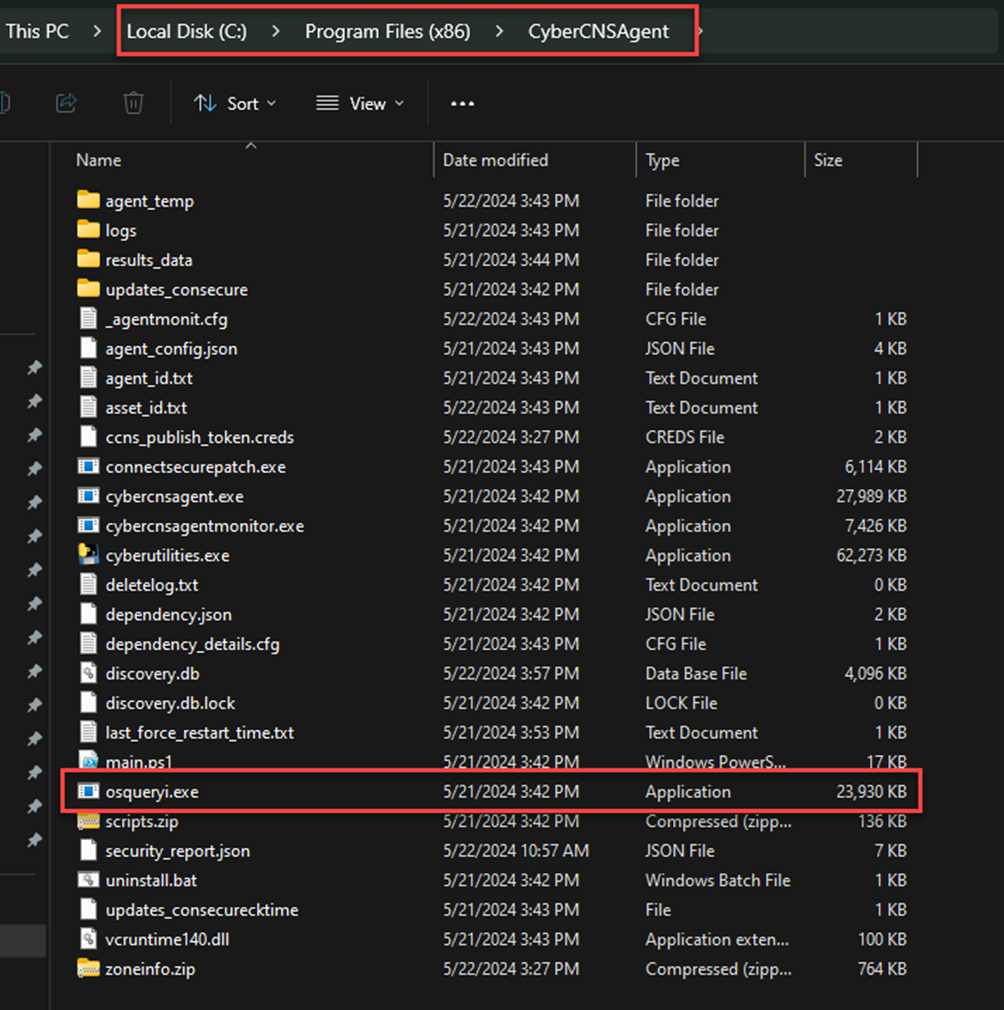Open the Sort dropdown menu
Screen dimensions: 1004x1010
coord(236,104)
